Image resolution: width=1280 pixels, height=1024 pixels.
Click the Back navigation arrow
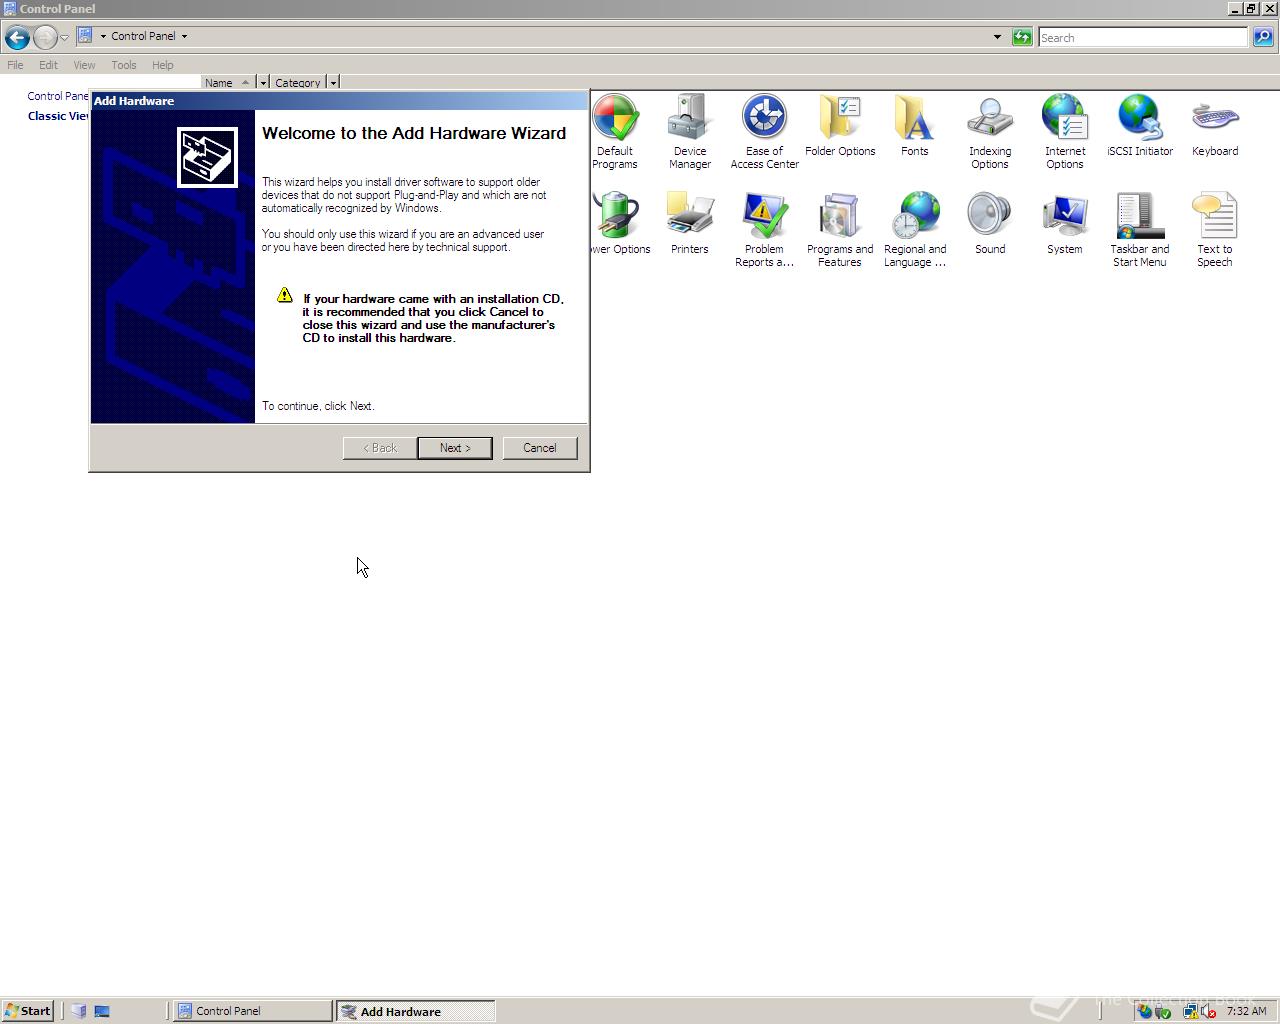click(17, 37)
